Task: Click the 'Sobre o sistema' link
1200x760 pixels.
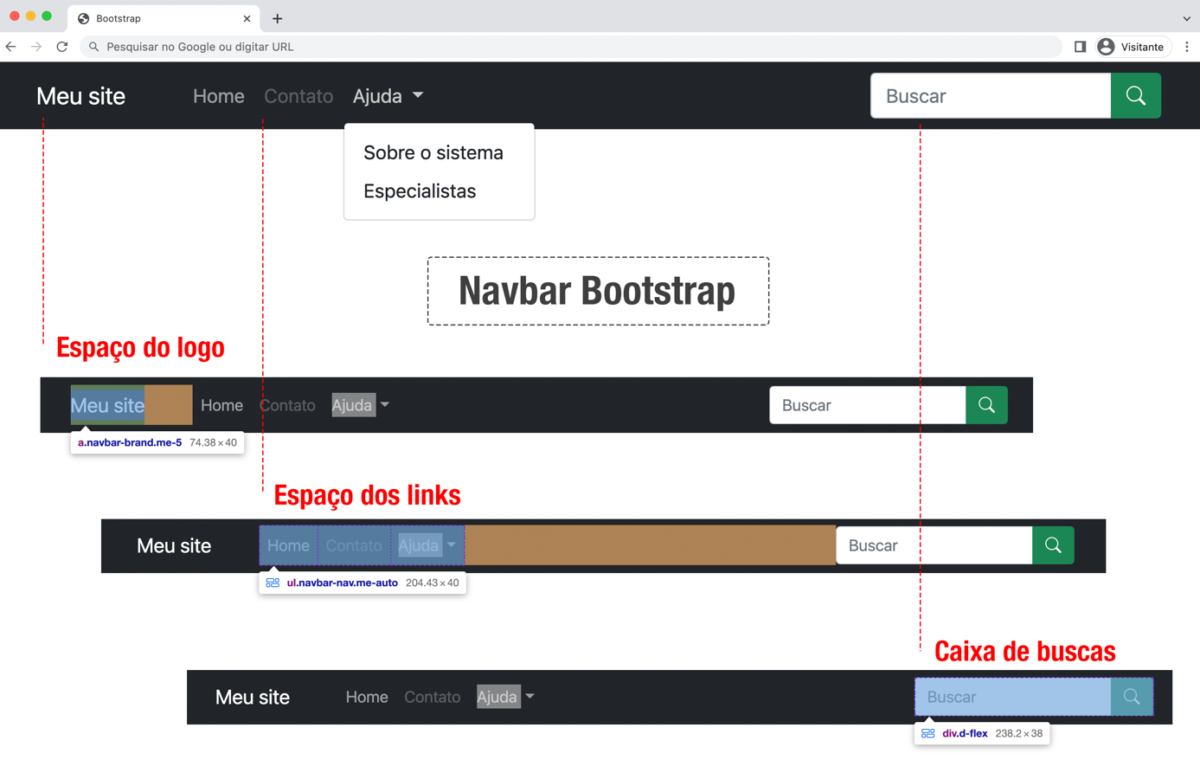Action: tap(434, 153)
